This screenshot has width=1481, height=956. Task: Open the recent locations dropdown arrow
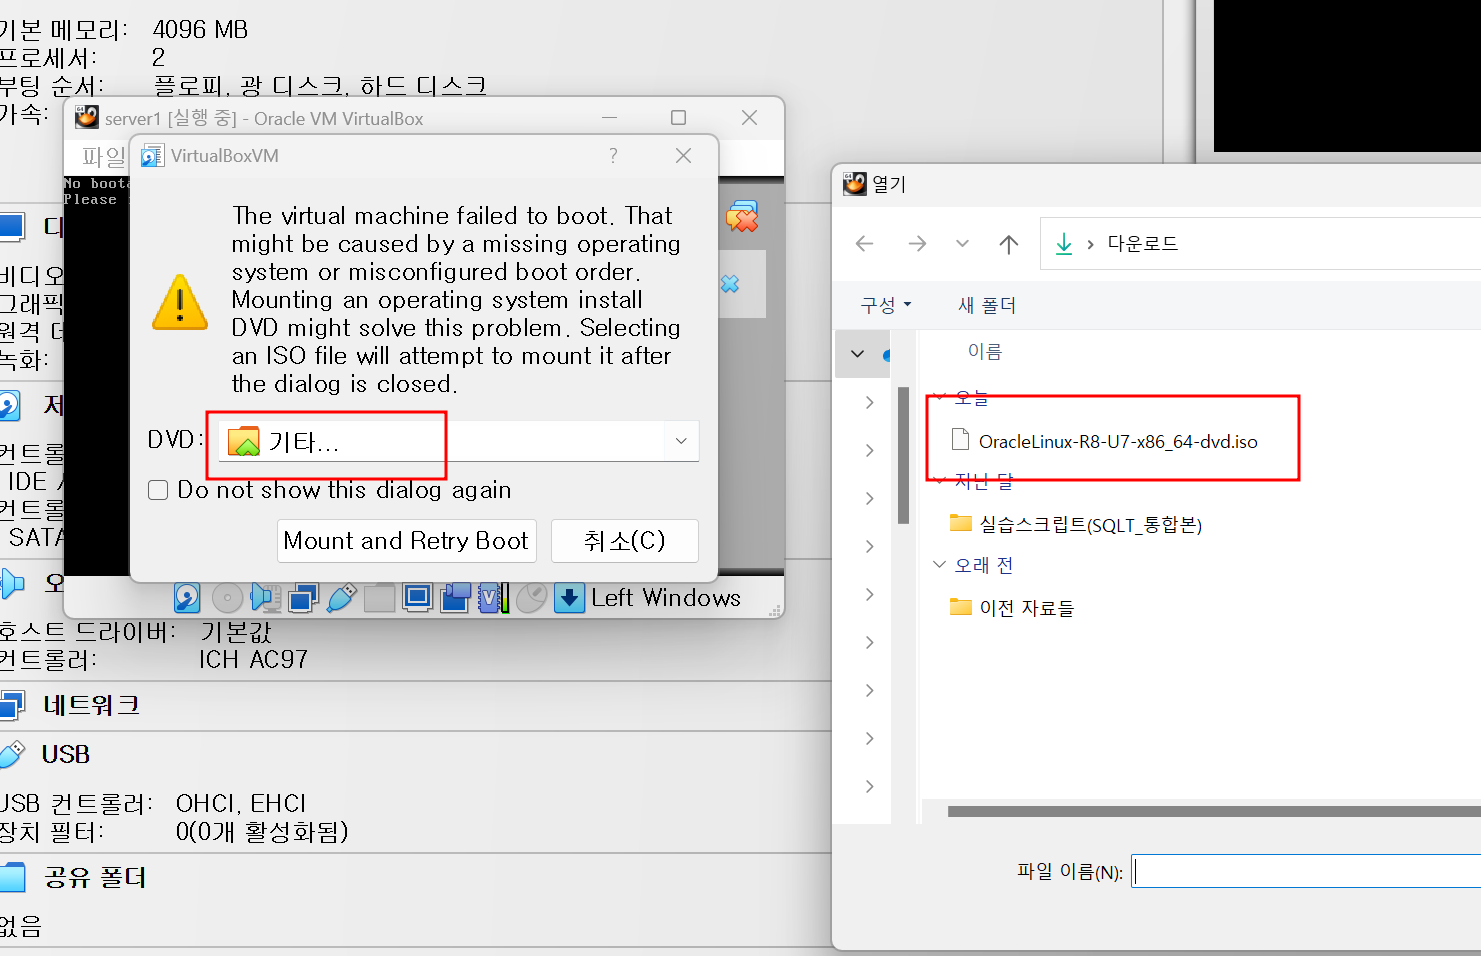point(962,243)
